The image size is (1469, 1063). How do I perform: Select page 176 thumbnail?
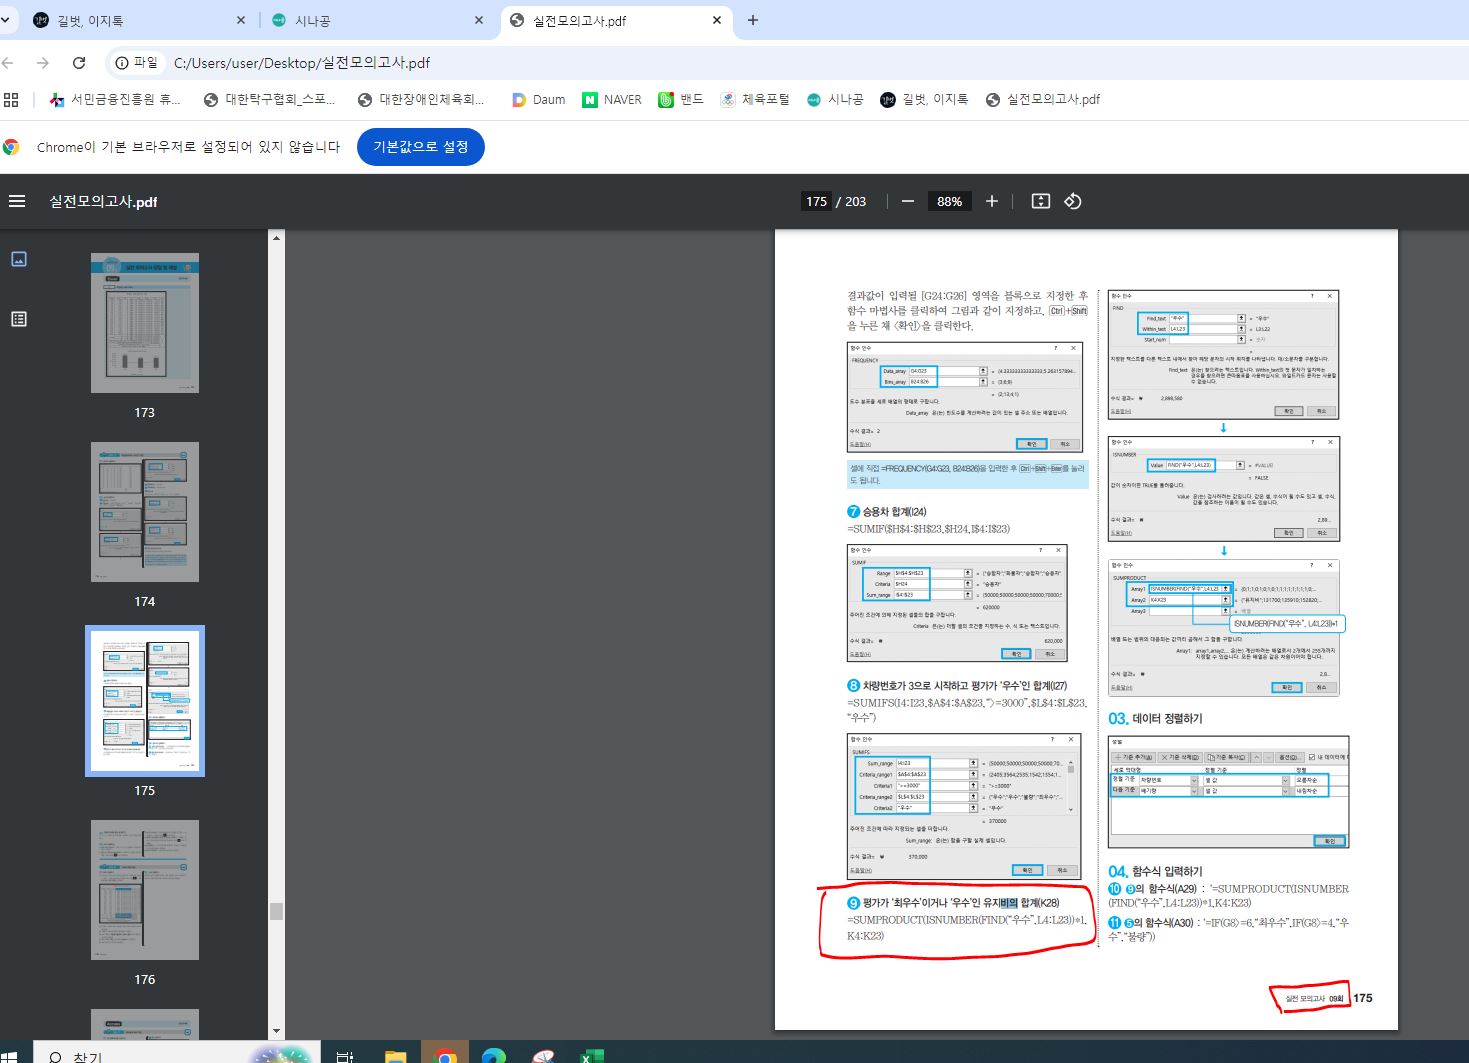tap(144, 890)
